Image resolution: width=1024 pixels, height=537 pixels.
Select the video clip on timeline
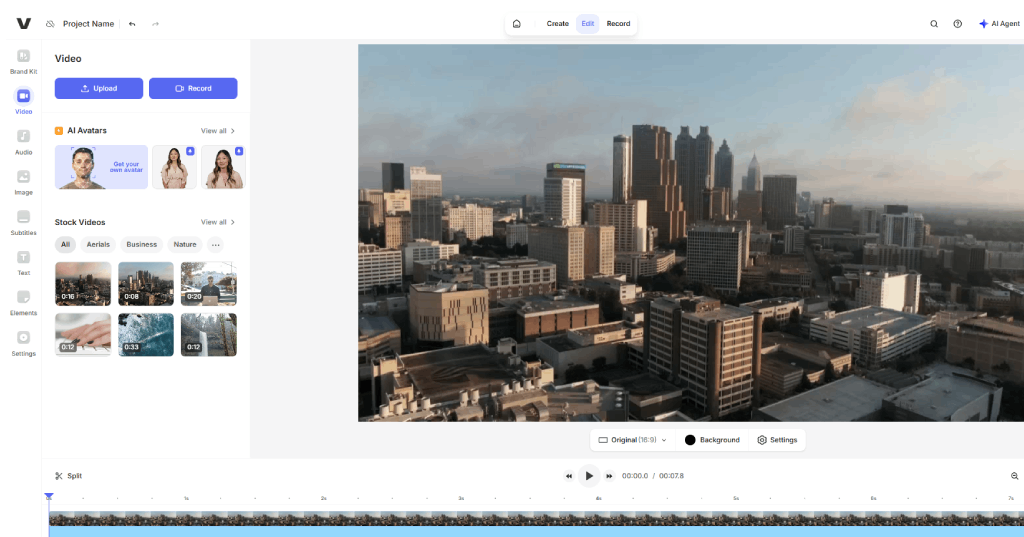click(x=536, y=519)
